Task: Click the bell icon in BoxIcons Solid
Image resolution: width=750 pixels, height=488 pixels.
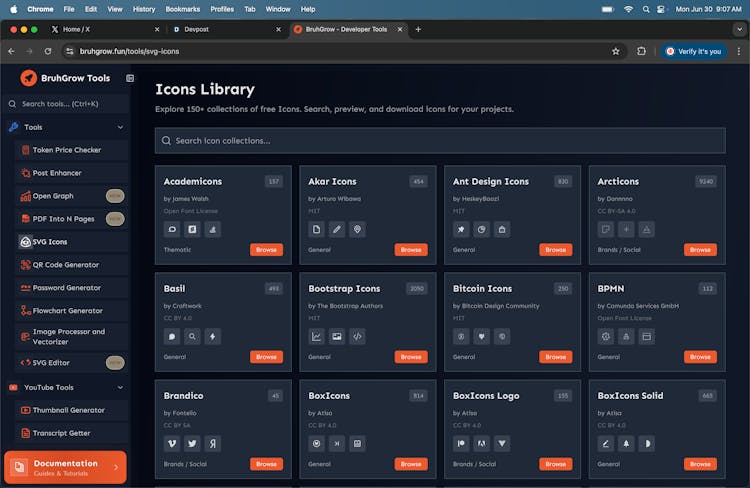Action: [x=626, y=443]
